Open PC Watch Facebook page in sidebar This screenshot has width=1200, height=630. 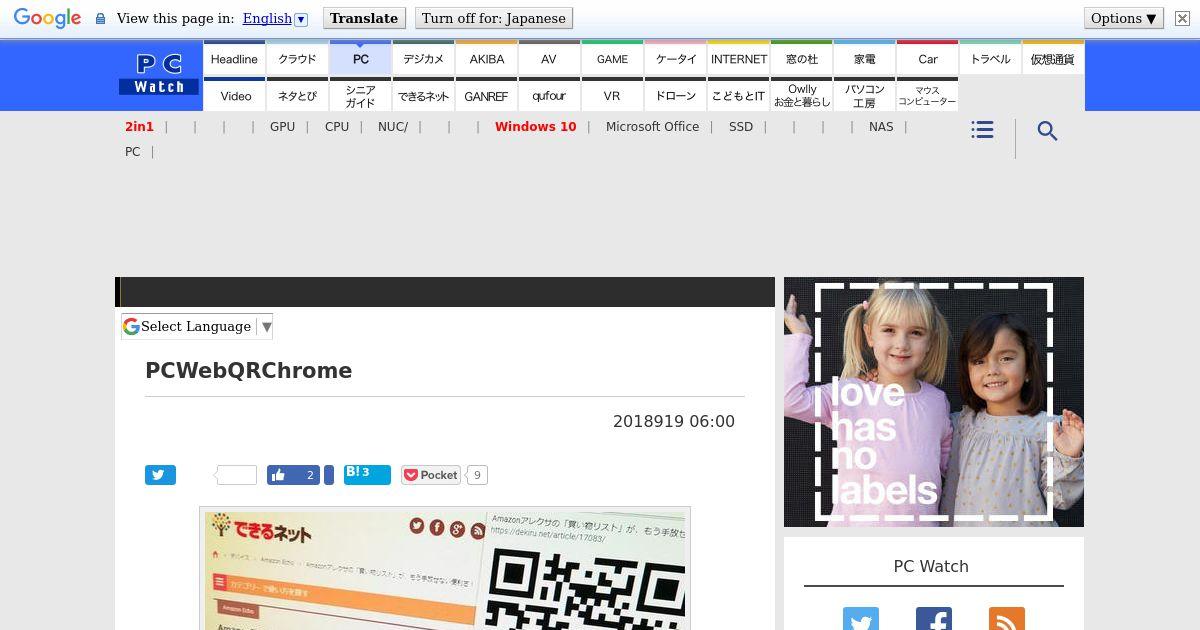(933, 619)
